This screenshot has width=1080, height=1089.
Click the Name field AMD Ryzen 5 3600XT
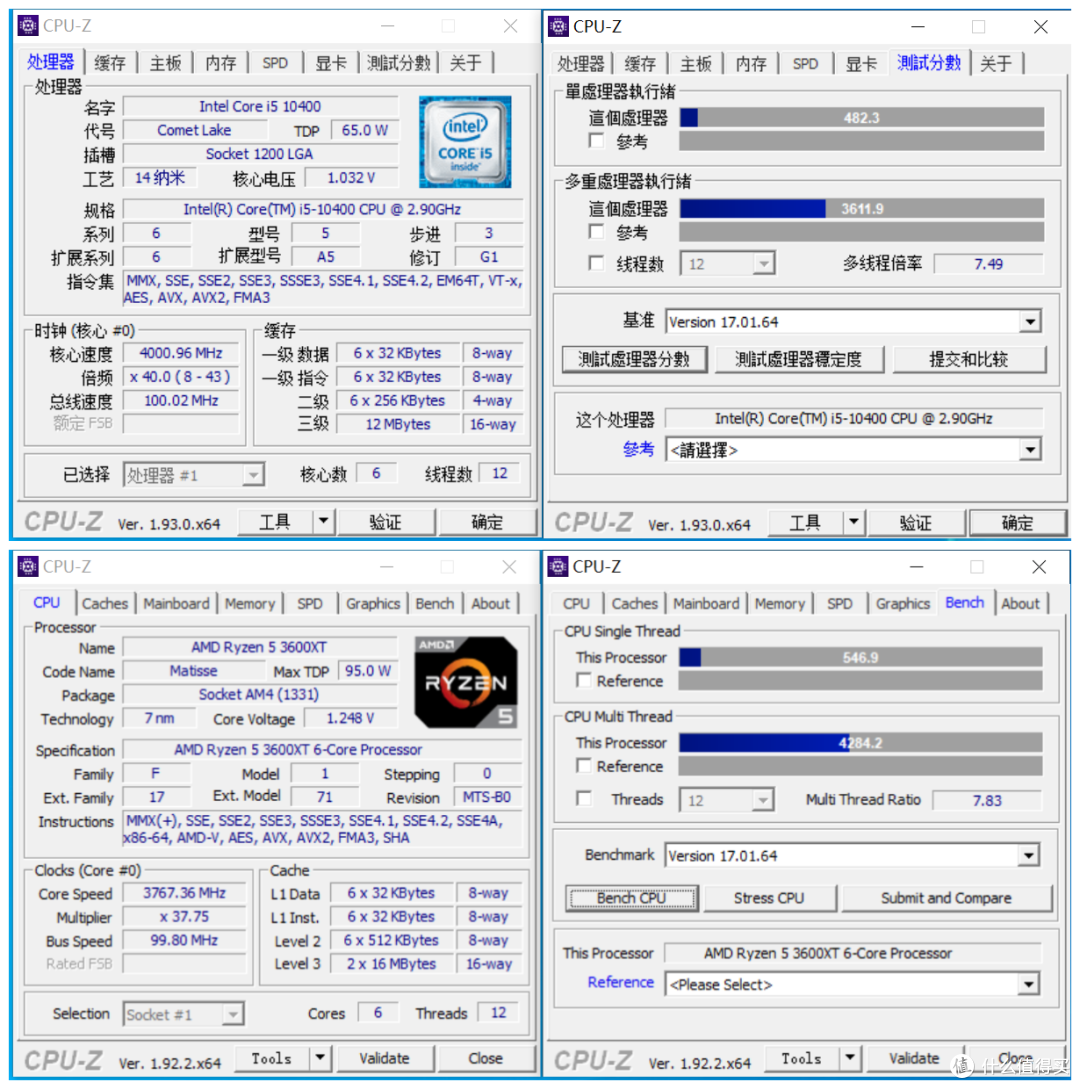coord(260,647)
